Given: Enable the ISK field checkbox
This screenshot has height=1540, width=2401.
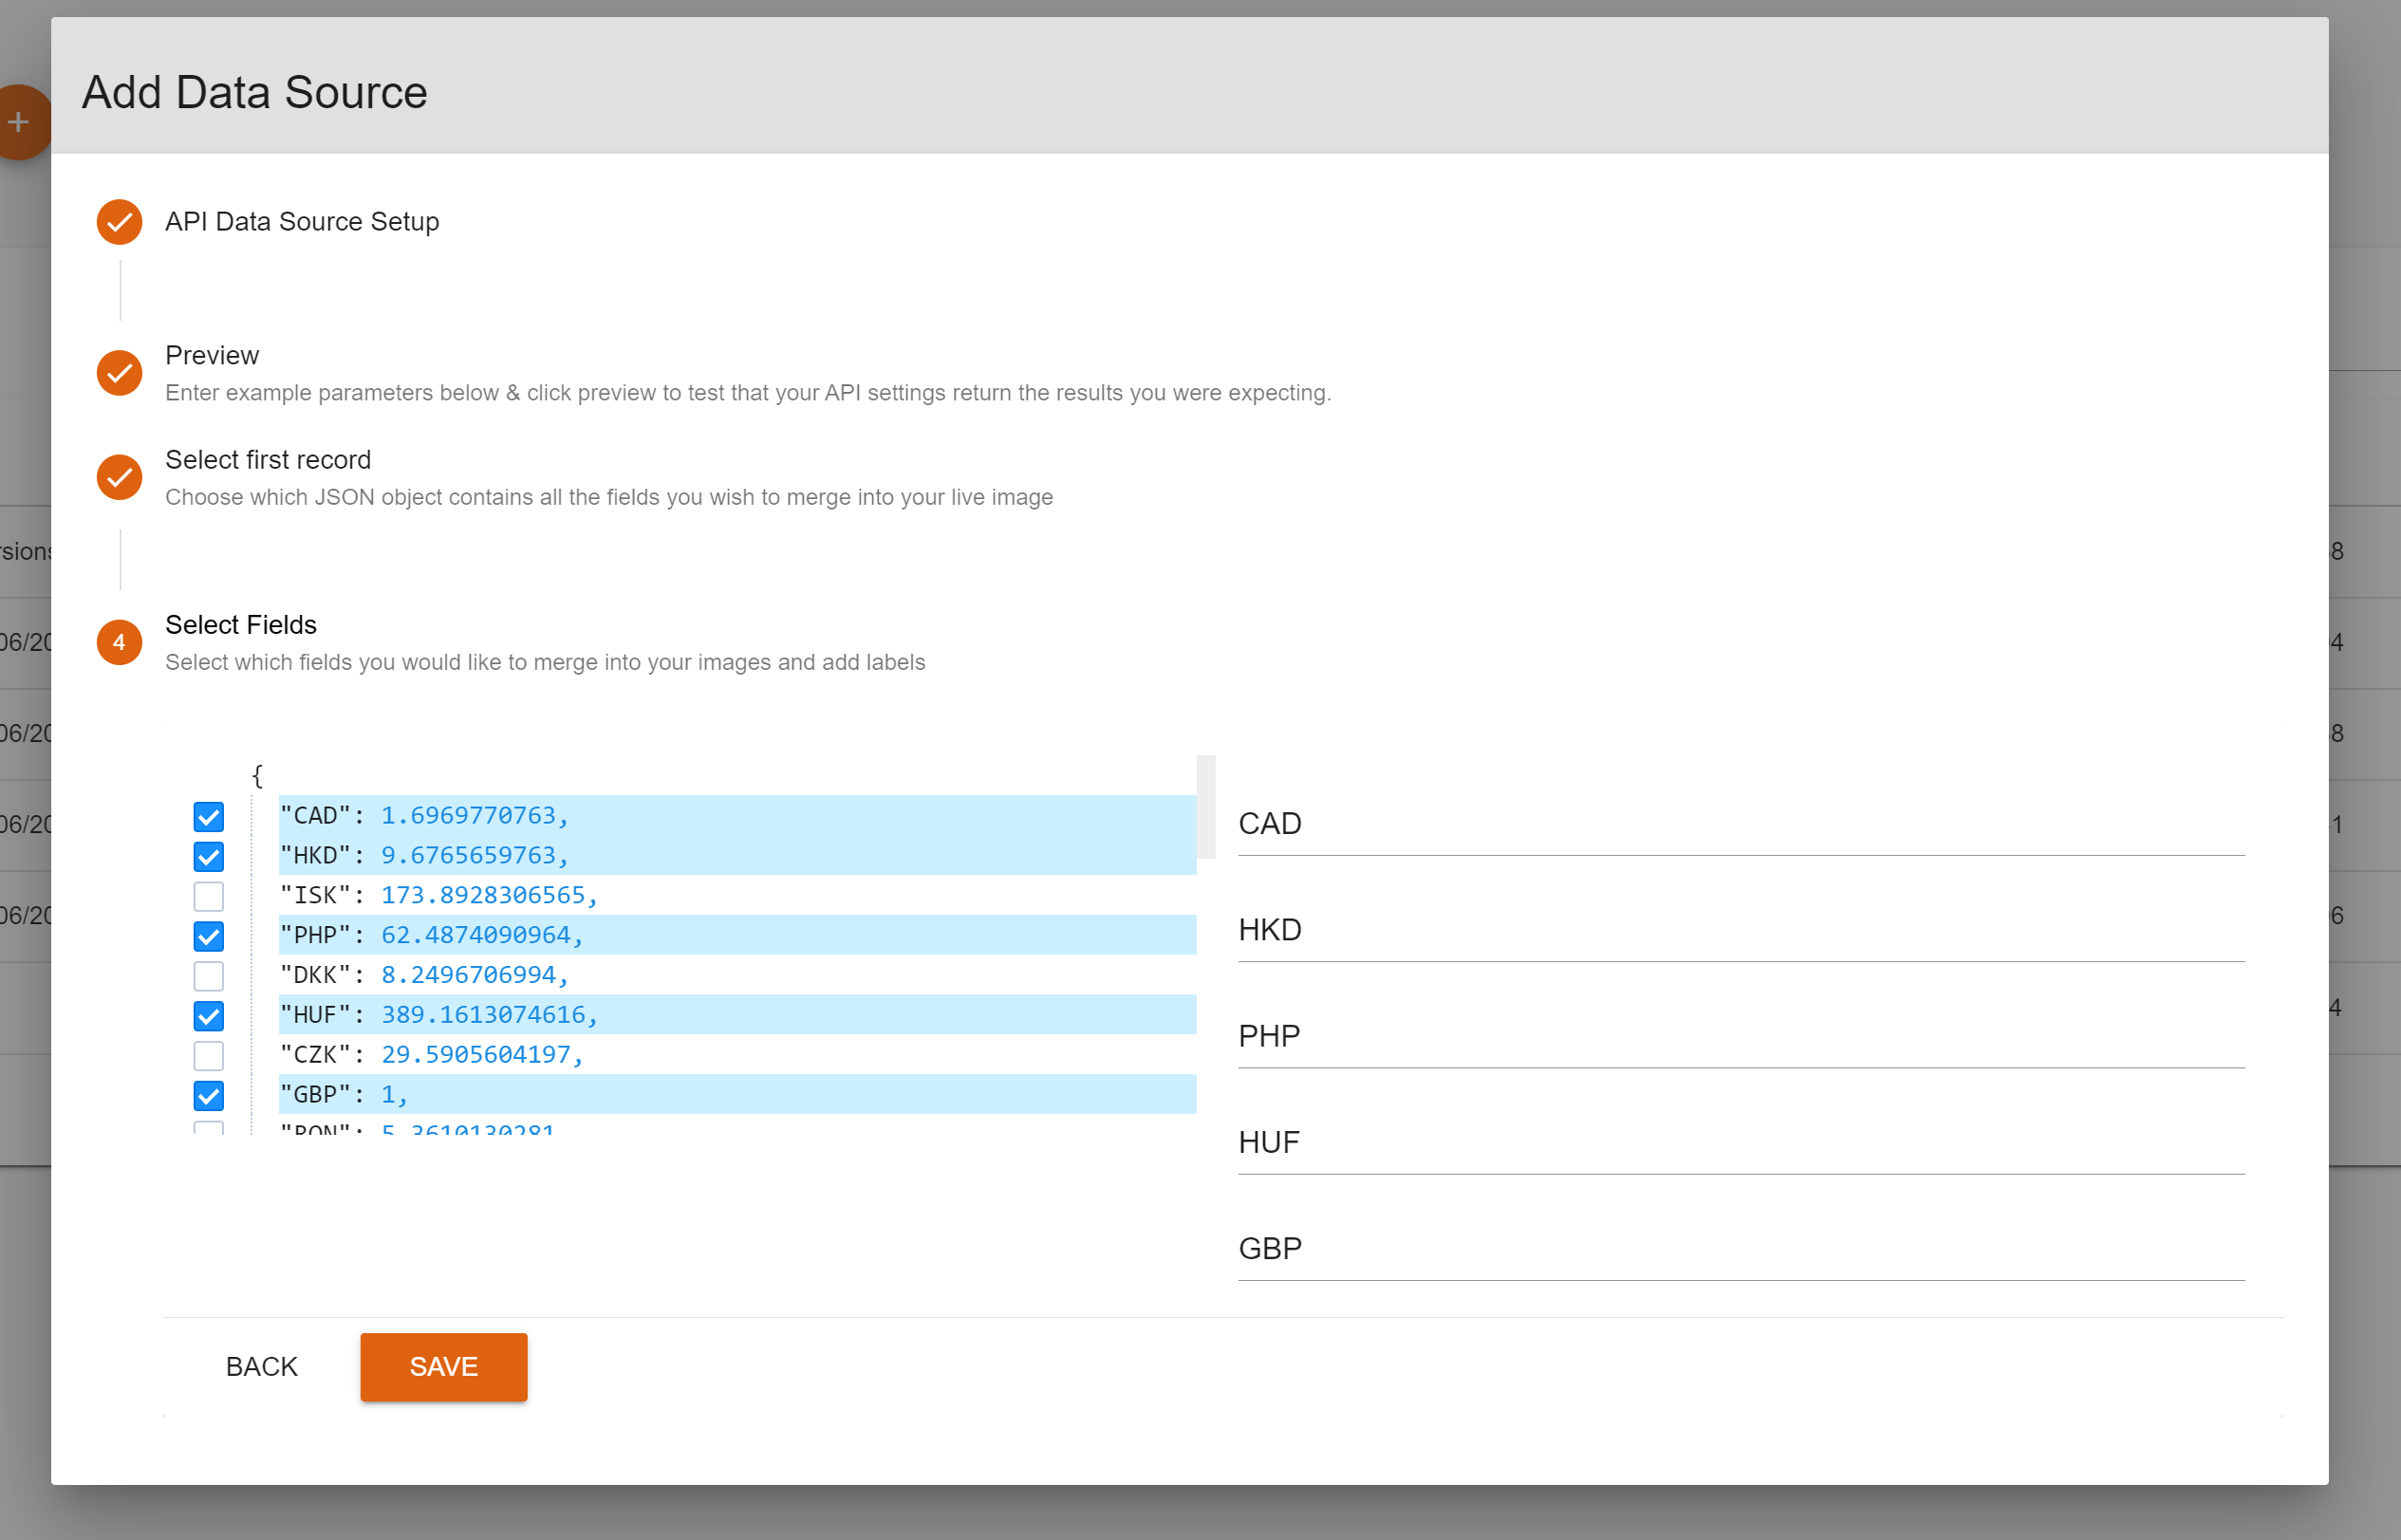Looking at the screenshot, I should click(x=208, y=896).
